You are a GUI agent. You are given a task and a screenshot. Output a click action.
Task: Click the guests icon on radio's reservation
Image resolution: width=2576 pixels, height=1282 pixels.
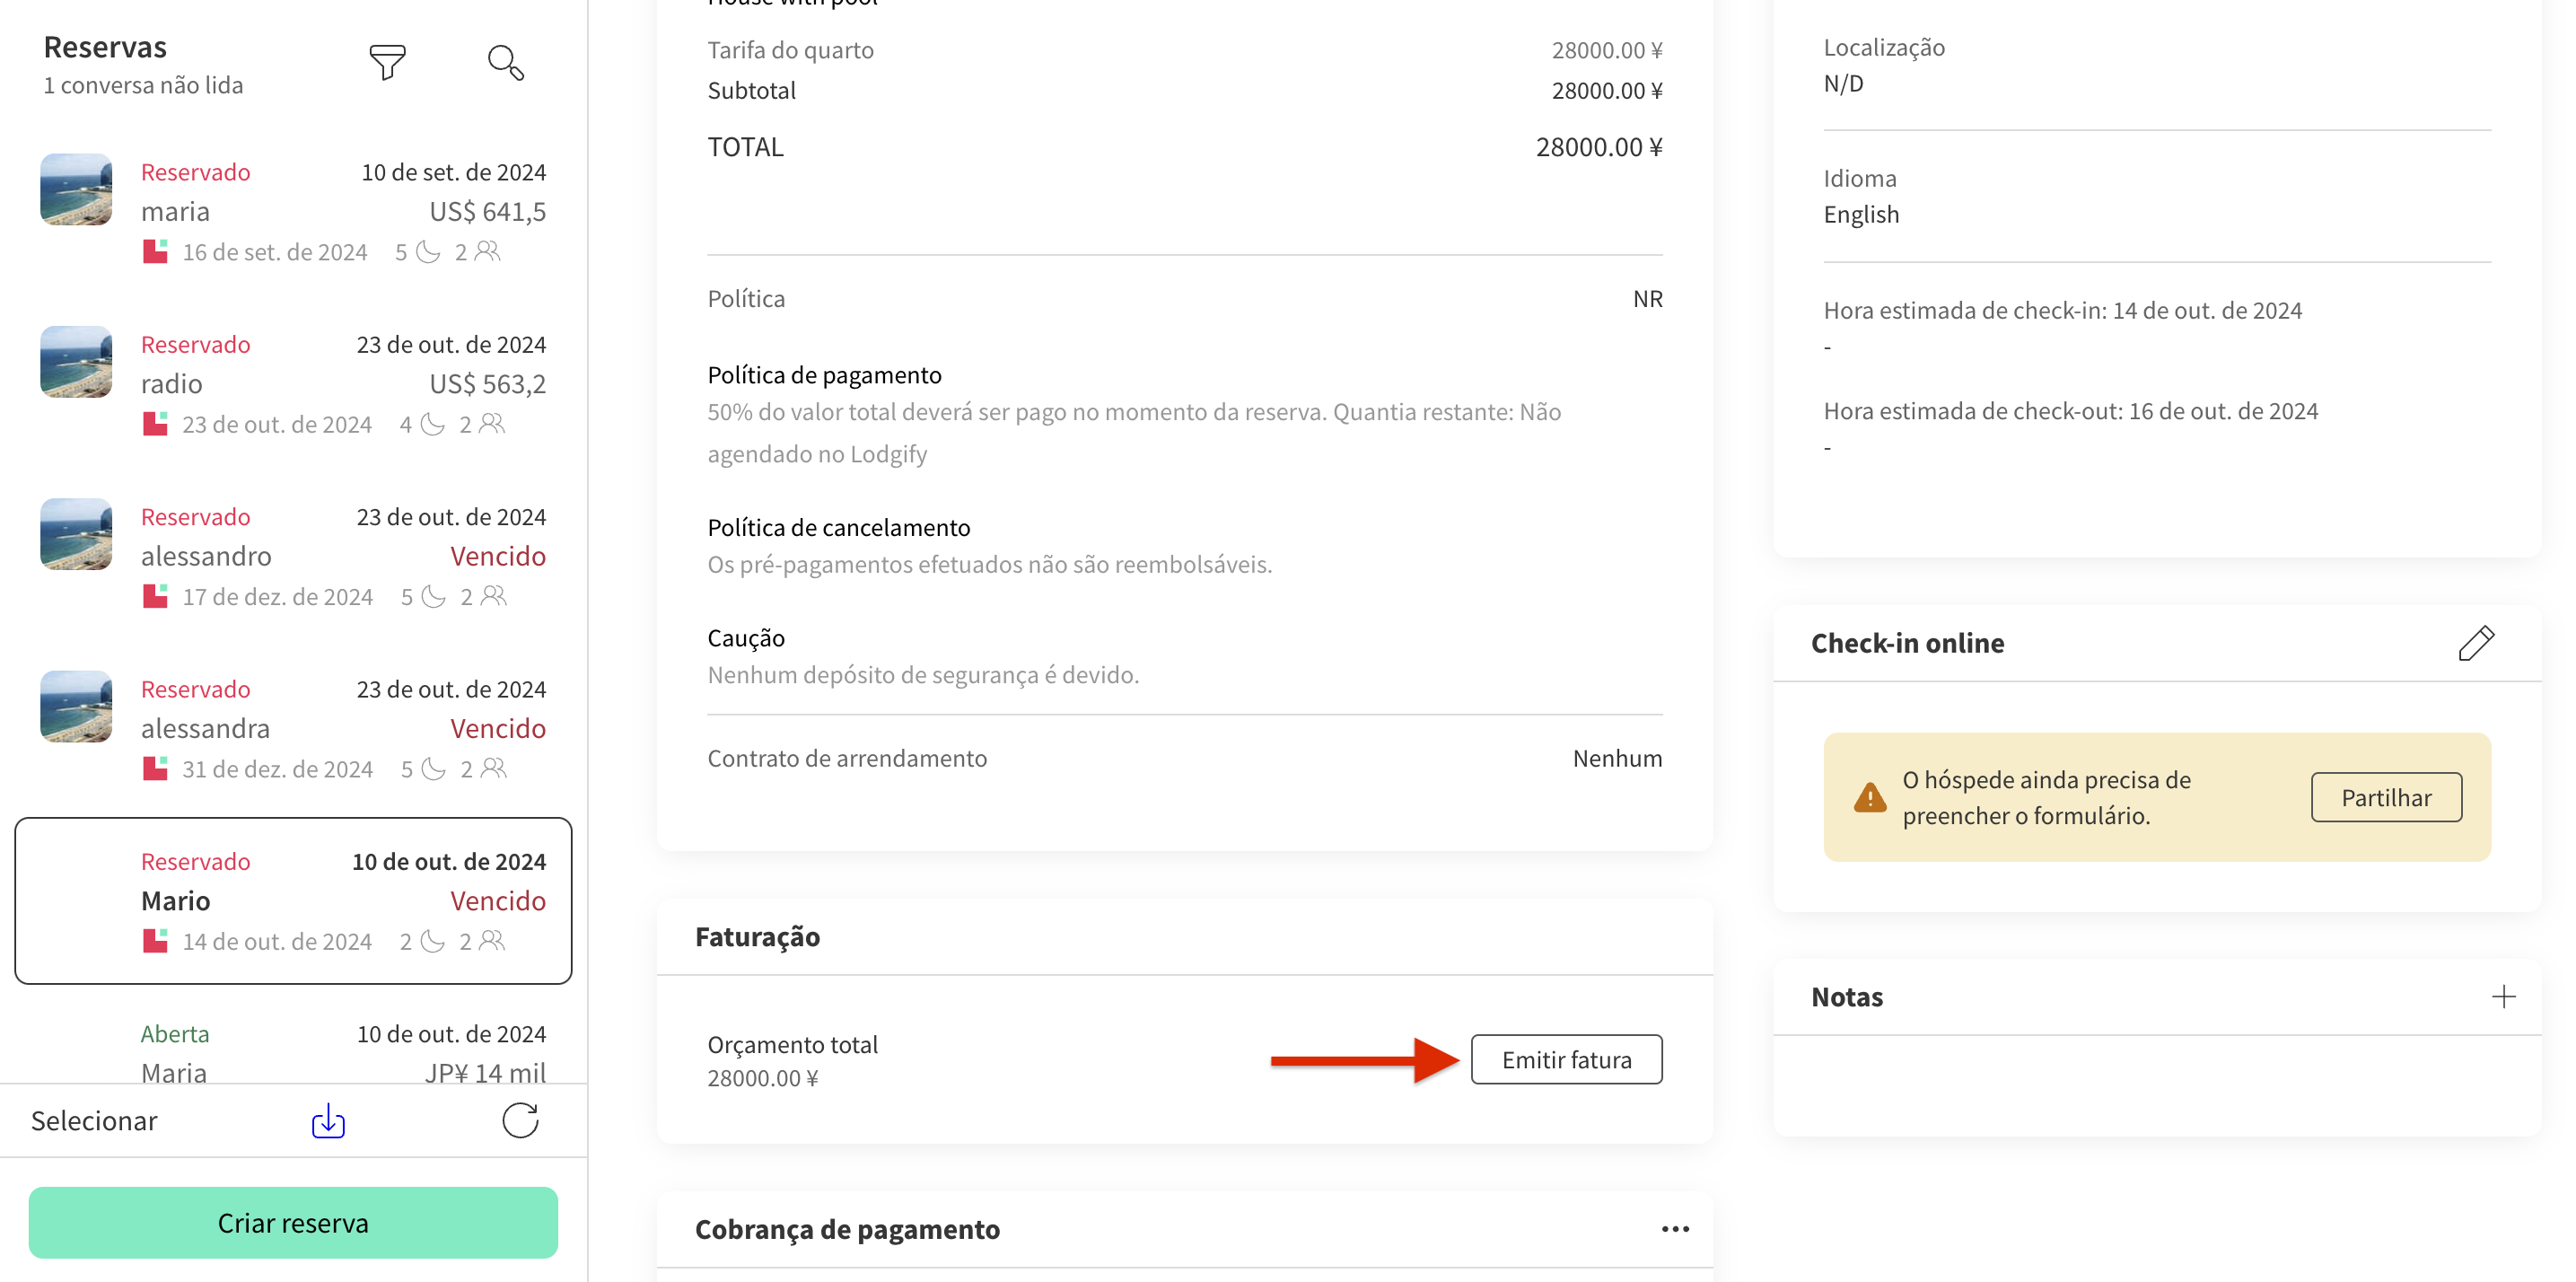coord(490,424)
